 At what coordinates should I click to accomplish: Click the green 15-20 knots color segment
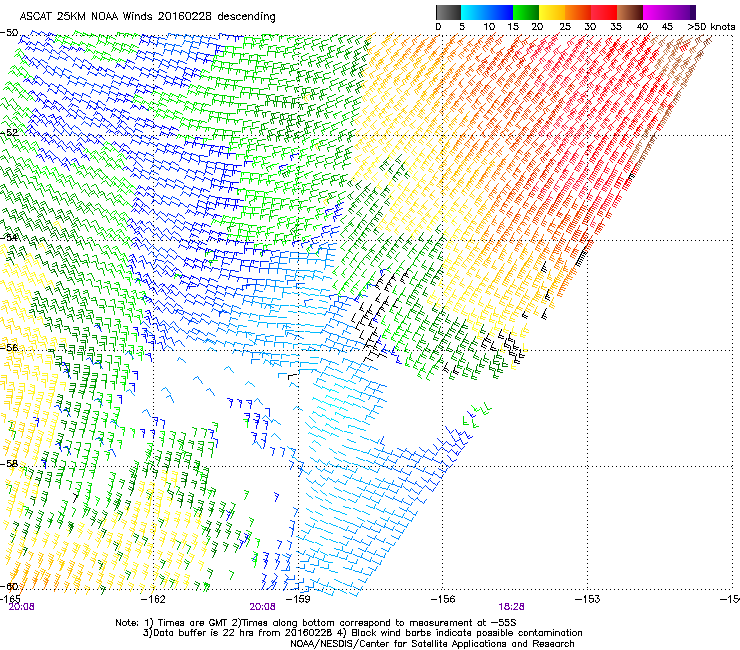(526, 12)
